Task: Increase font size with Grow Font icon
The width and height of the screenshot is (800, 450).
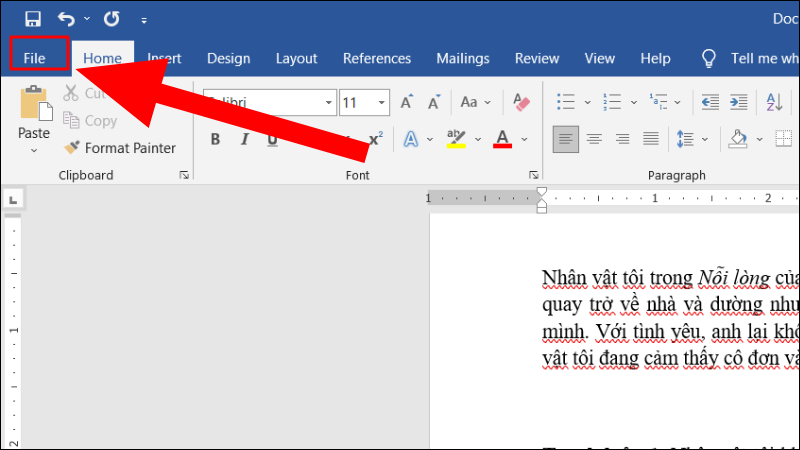Action: (407, 102)
